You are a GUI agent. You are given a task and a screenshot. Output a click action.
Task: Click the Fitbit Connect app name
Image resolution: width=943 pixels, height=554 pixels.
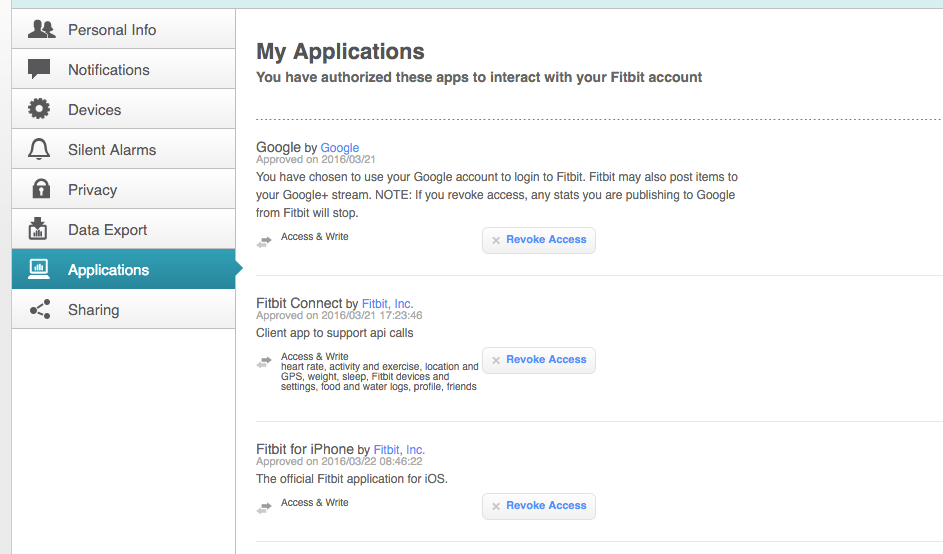click(299, 303)
